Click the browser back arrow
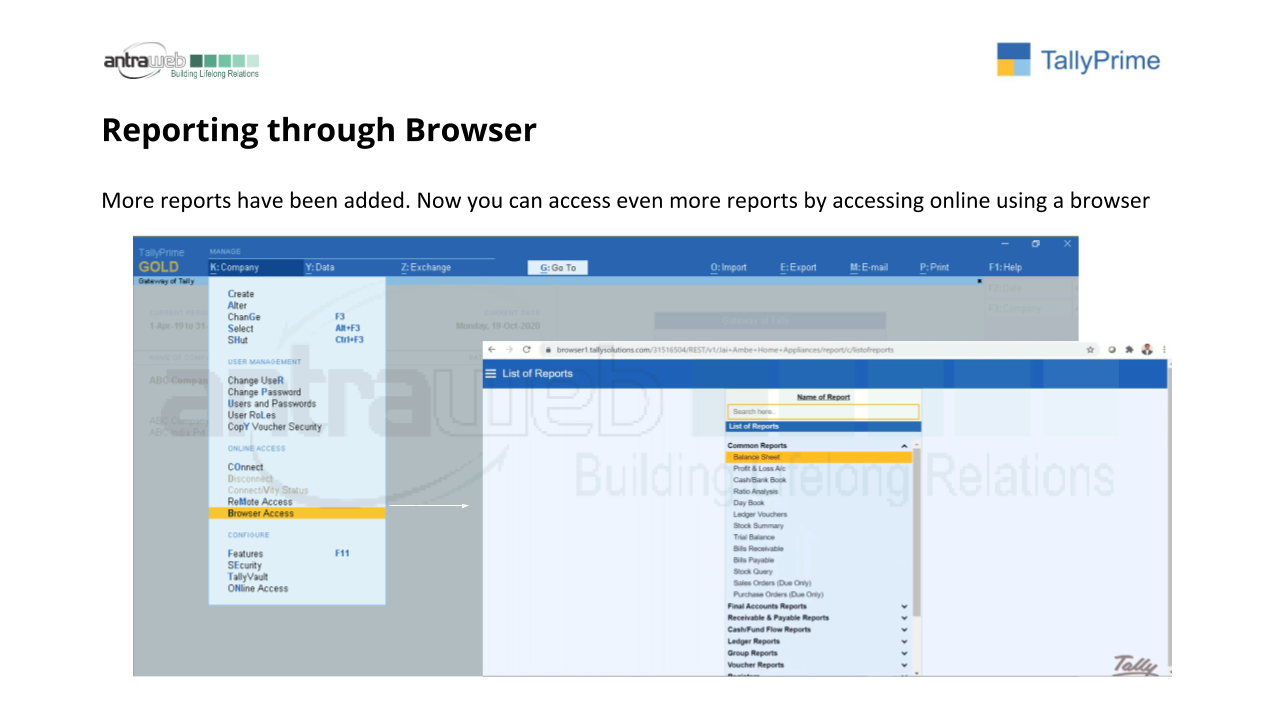 (491, 350)
